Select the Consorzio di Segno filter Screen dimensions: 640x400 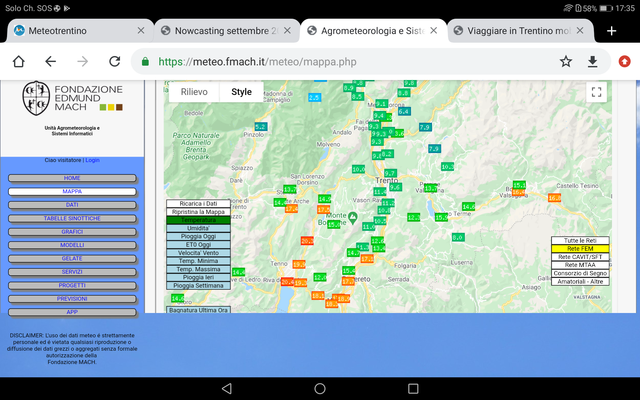pos(580,273)
